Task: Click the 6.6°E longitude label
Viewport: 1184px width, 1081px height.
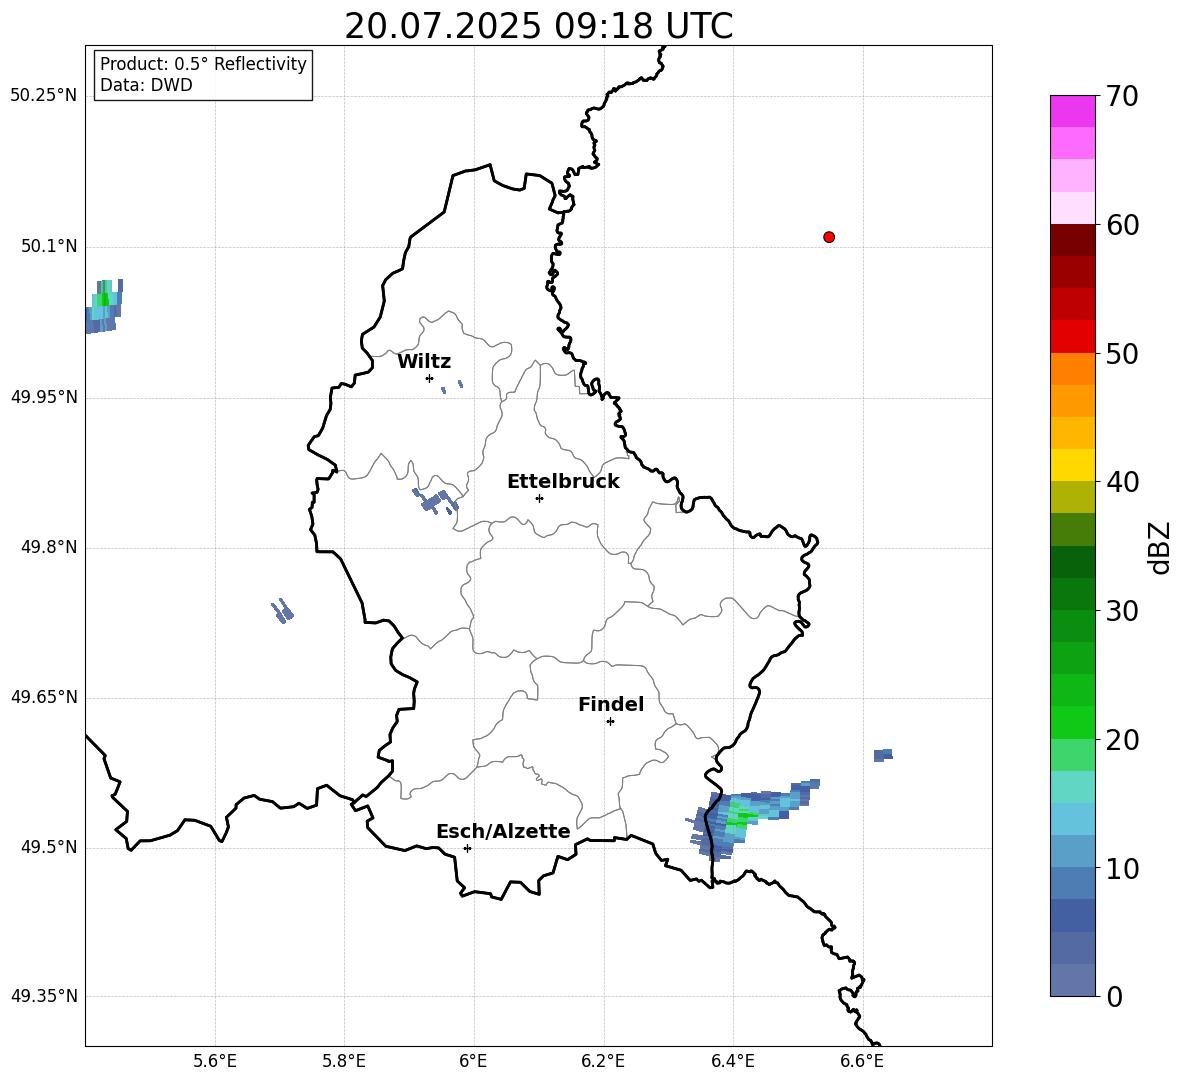Action: tap(862, 1061)
